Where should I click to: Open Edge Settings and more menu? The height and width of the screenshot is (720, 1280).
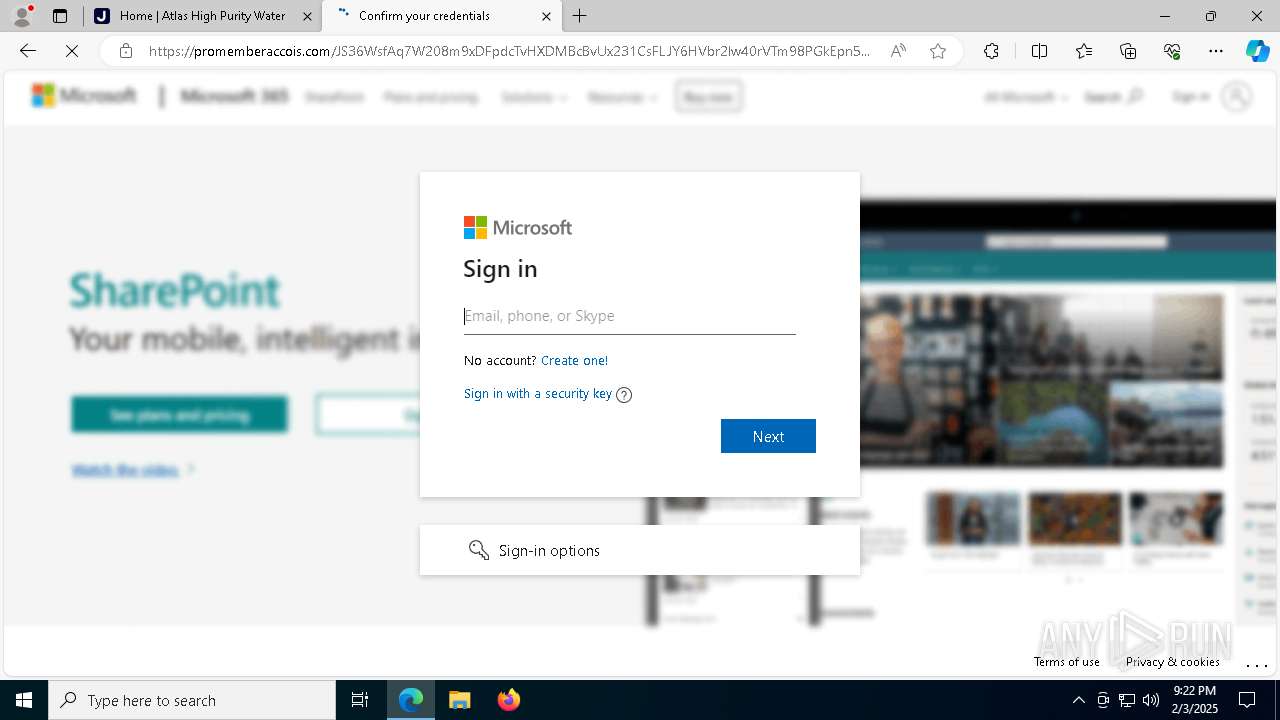1216,51
